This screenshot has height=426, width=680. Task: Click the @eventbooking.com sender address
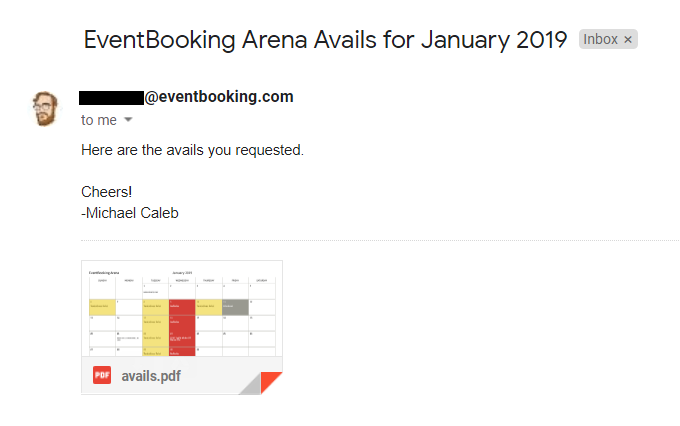(x=219, y=97)
